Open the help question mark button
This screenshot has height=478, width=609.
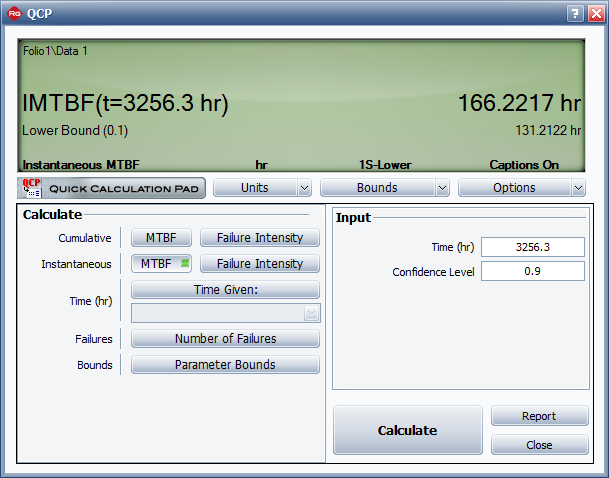click(x=575, y=14)
